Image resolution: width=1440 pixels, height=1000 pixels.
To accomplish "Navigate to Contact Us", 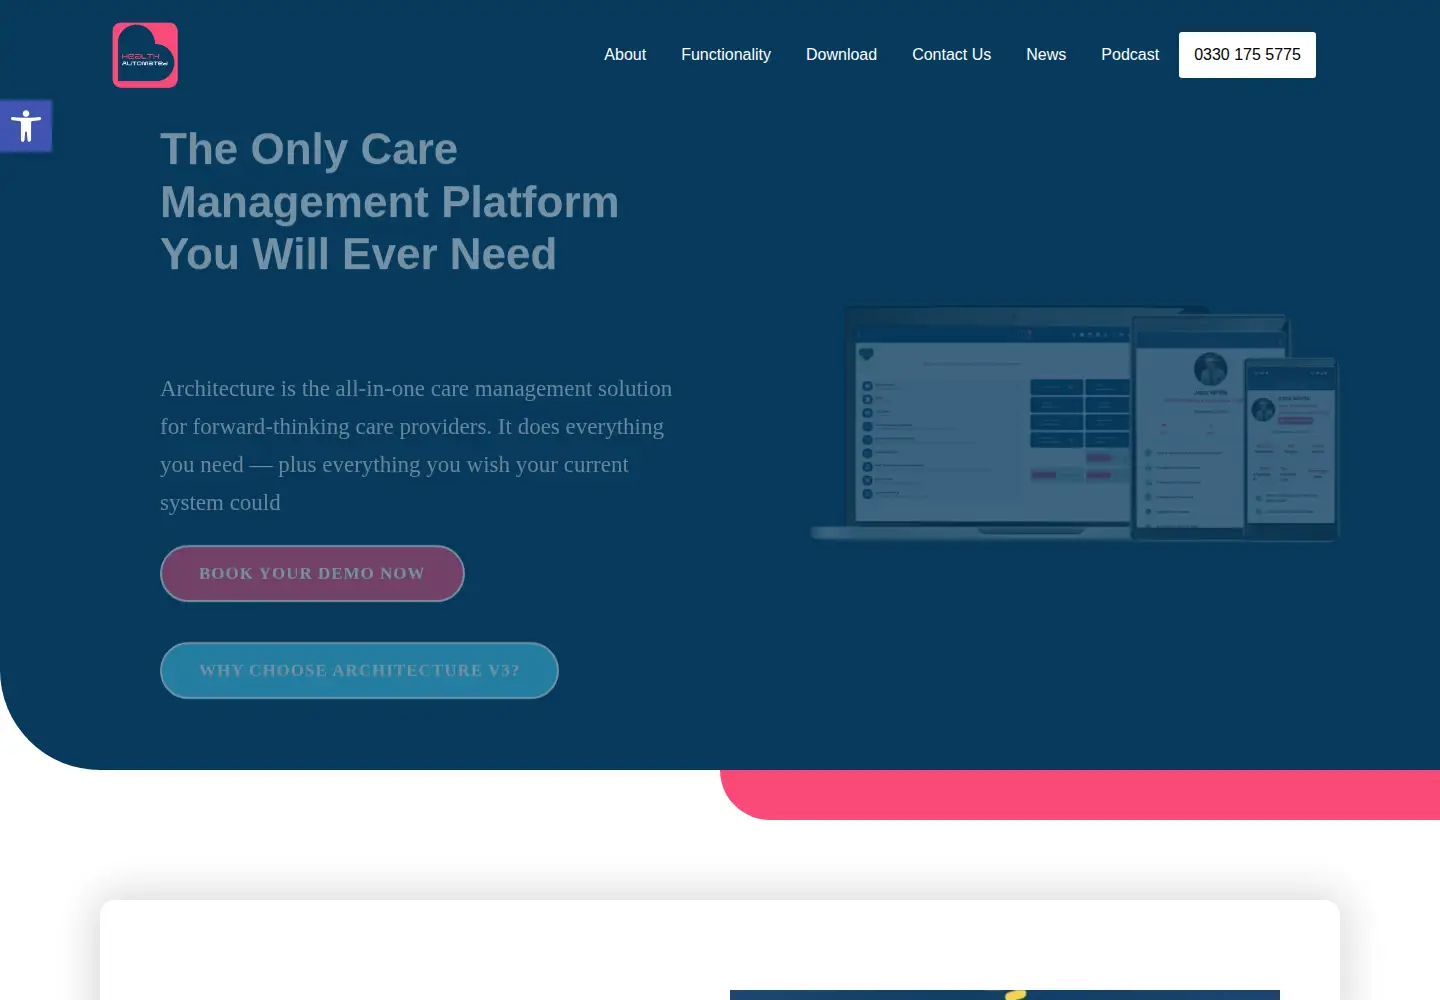I will tap(951, 55).
